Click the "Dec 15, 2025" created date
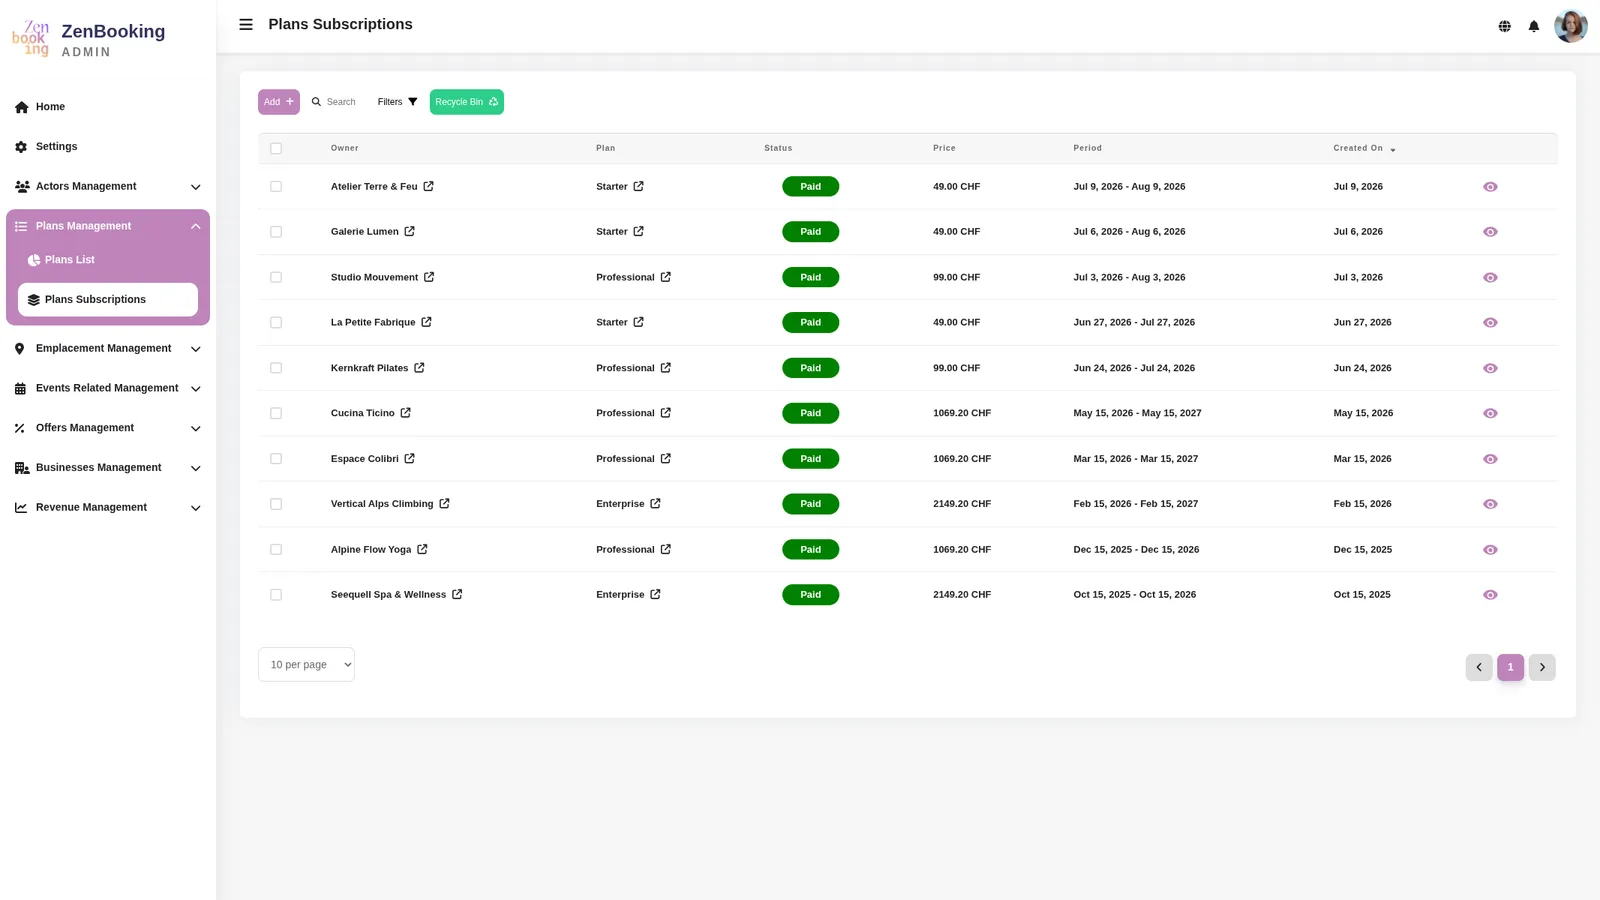The width and height of the screenshot is (1600, 900). (x=1362, y=549)
